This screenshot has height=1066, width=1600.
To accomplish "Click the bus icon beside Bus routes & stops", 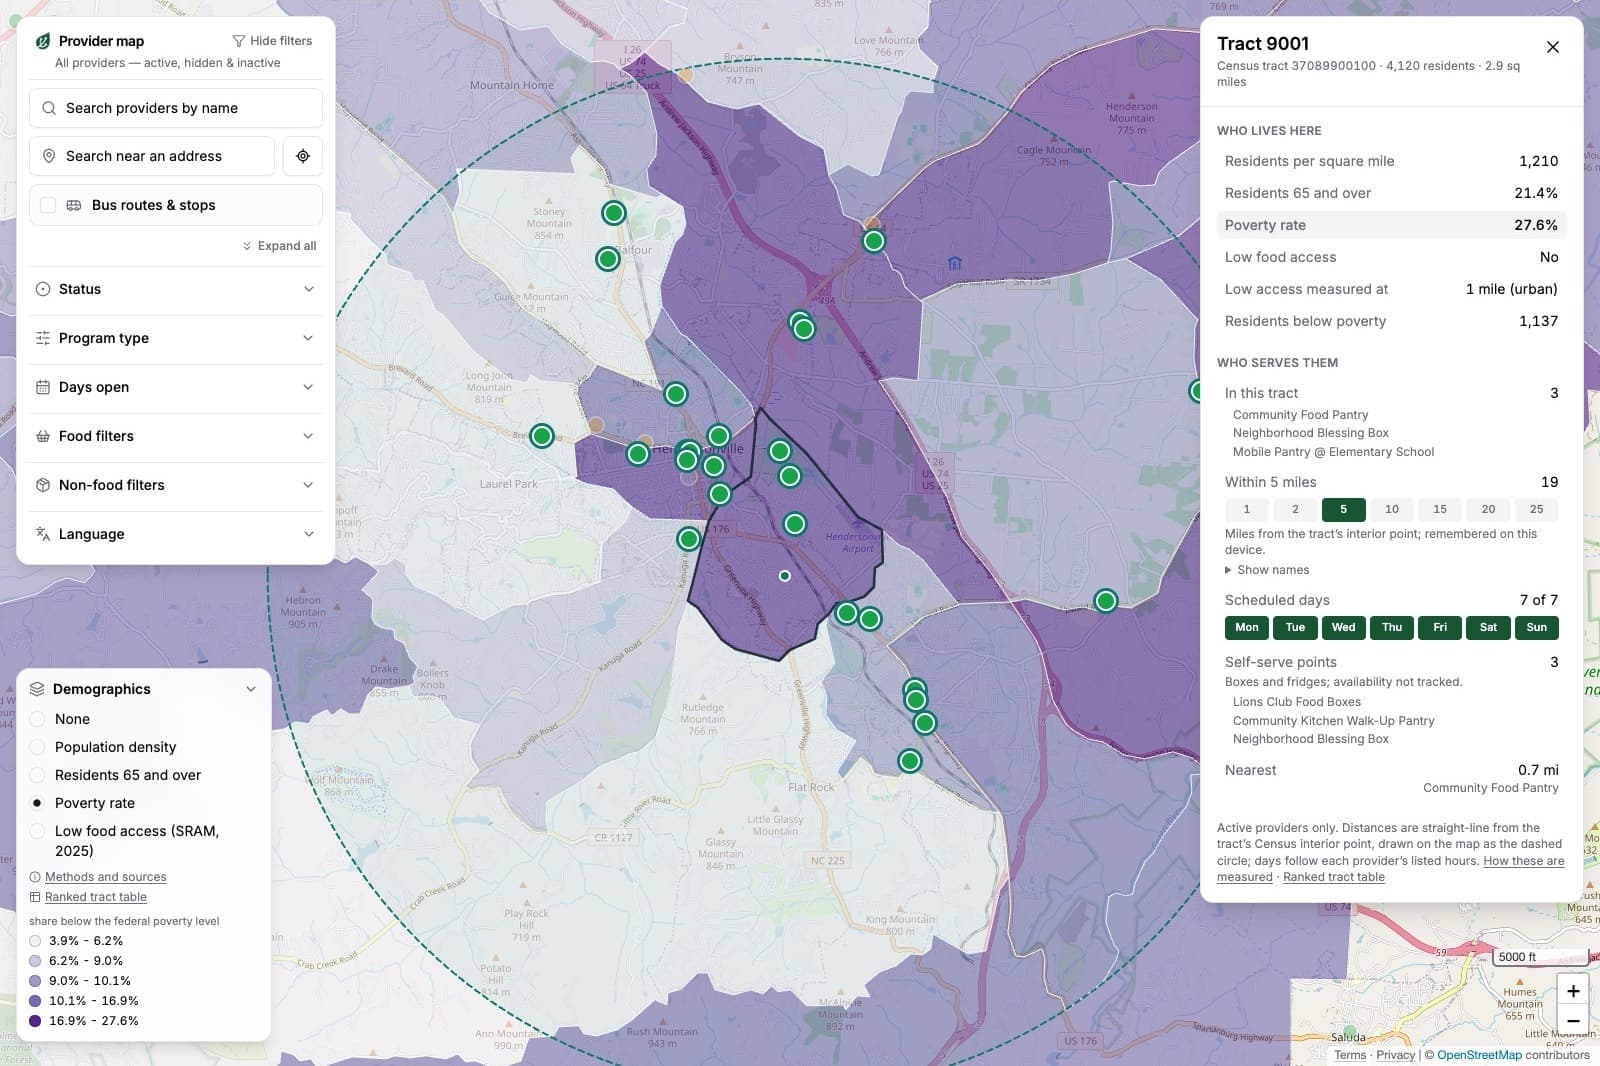I will pos(74,205).
